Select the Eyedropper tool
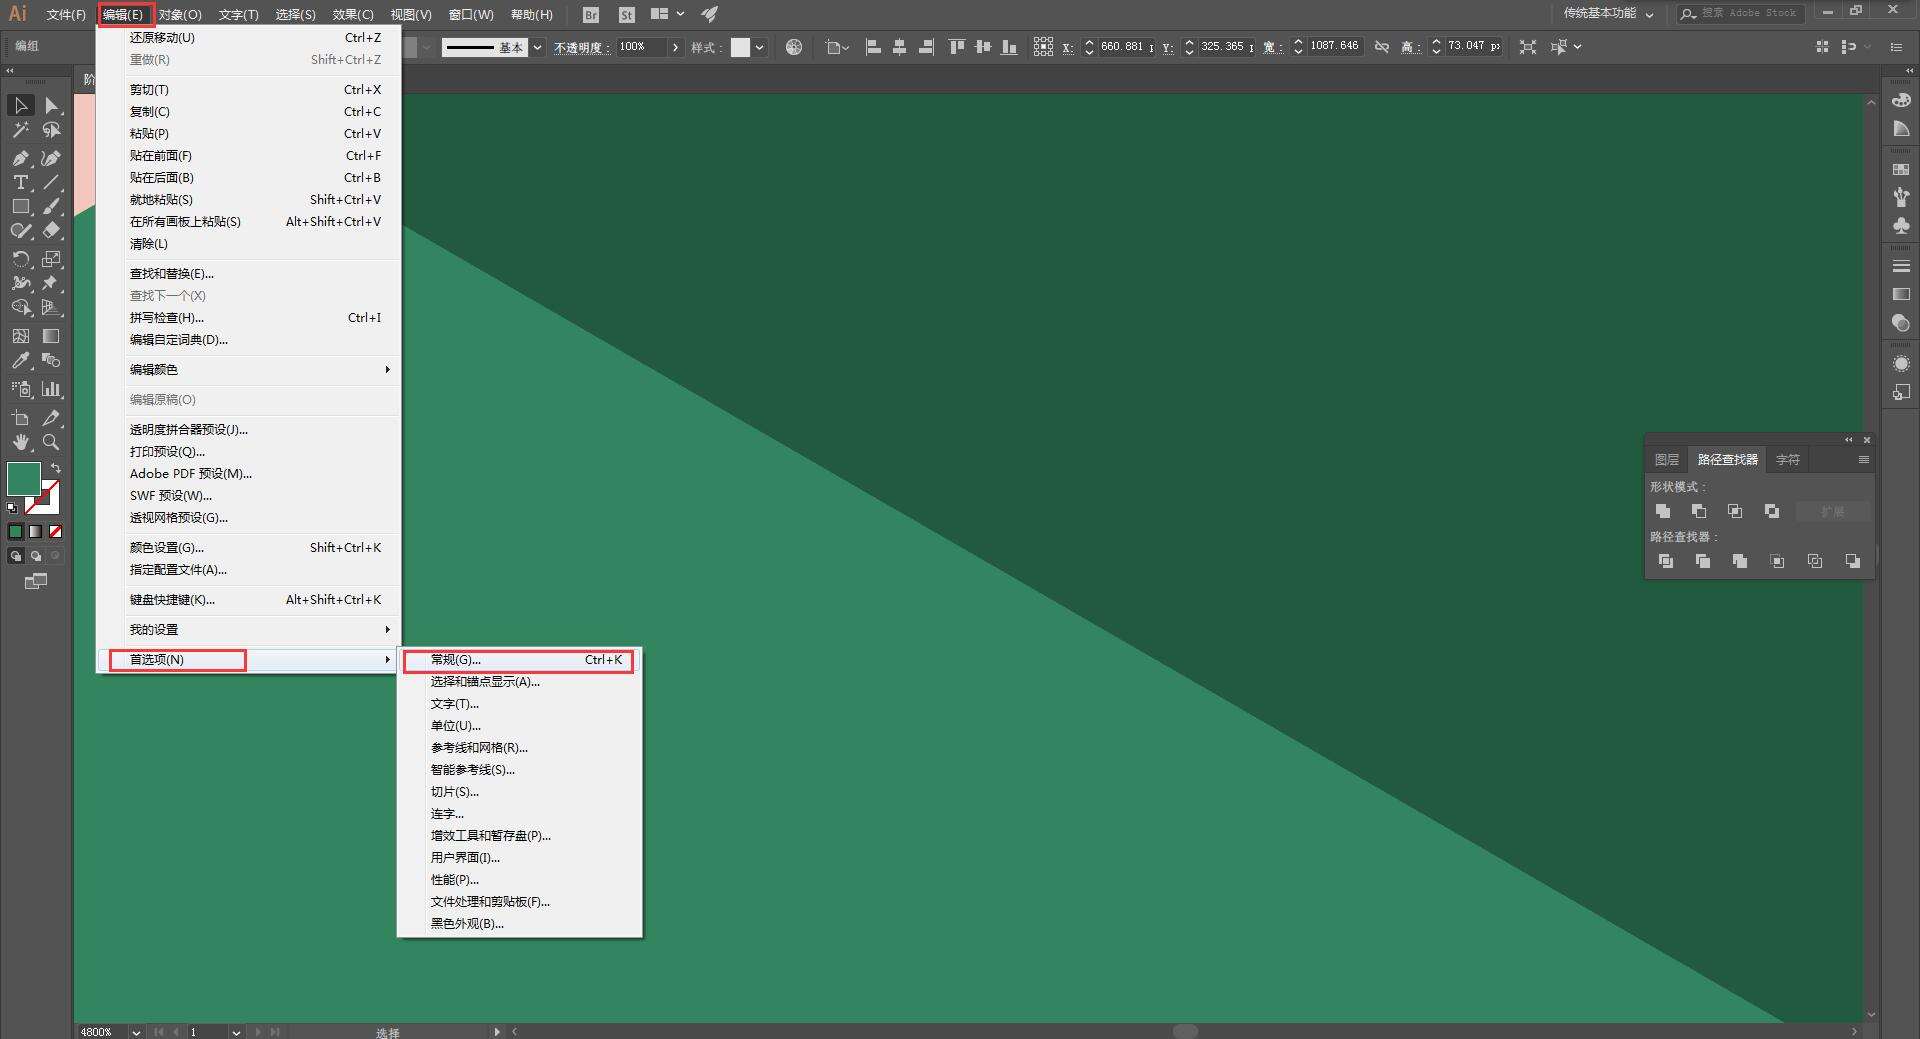The height and width of the screenshot is (1039, 1920). tap(20, 361)
